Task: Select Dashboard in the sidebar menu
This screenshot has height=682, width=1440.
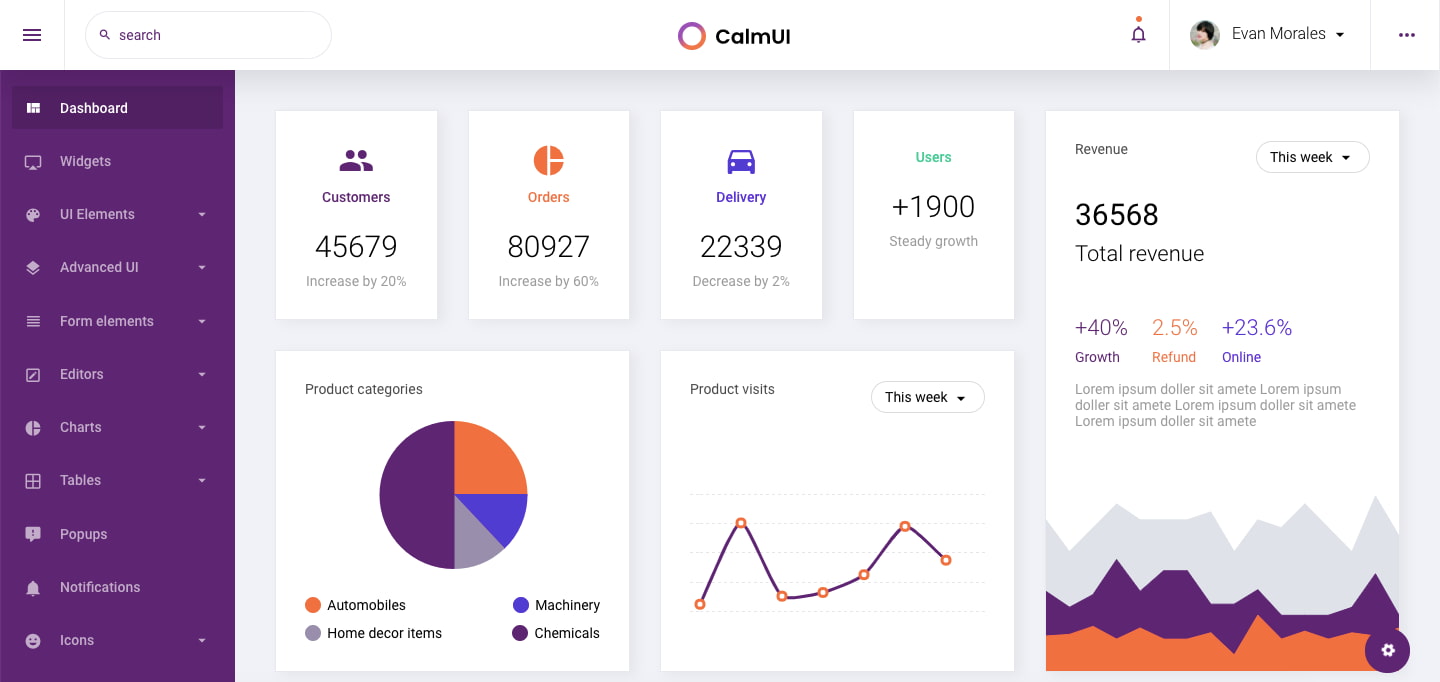Action: (94, 108)
